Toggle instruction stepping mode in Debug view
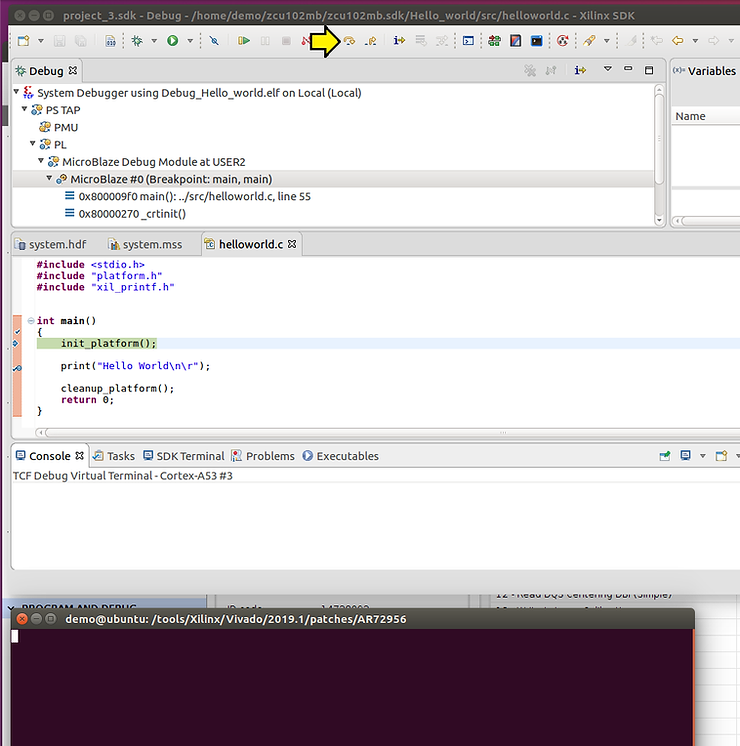740x746 pixels. tap(580, 70)
